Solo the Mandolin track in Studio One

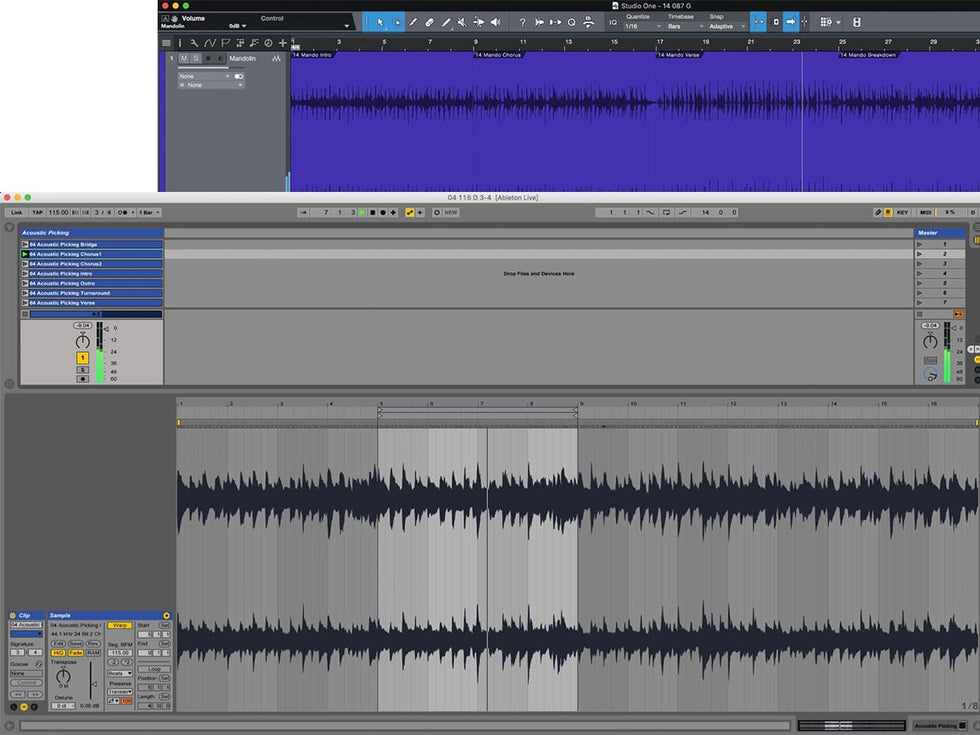pyautogui.click(x=195, y=58)
